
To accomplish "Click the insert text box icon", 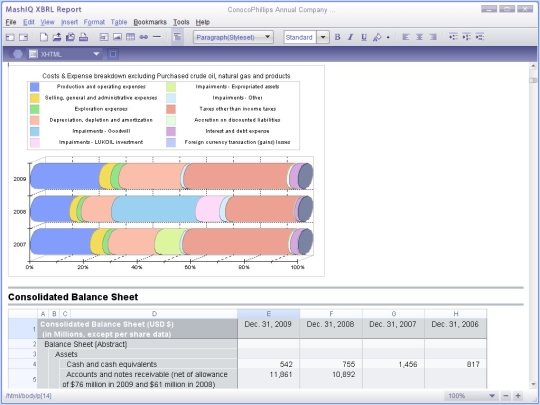I will (104, 37).
